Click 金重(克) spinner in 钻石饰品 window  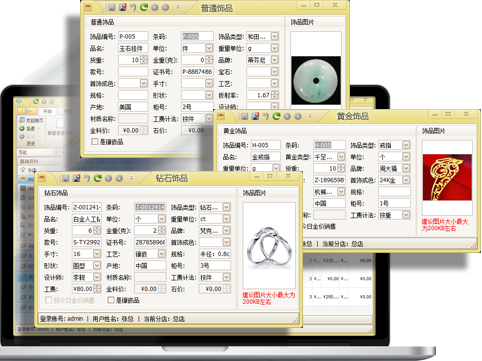tap(162, 231)
